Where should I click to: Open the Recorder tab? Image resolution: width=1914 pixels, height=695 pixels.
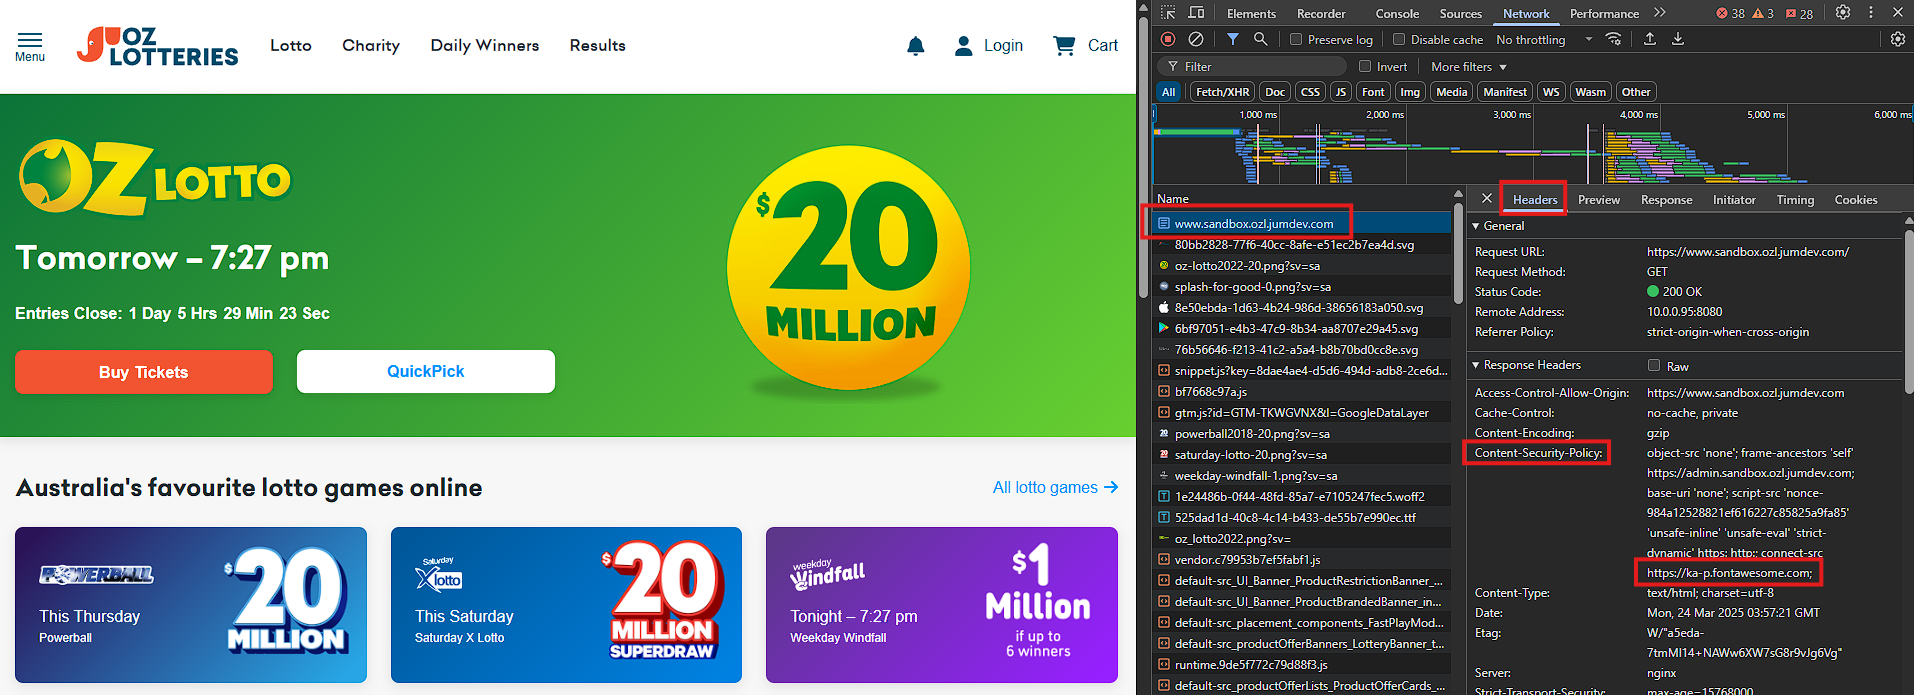(x=1321, y=13)
